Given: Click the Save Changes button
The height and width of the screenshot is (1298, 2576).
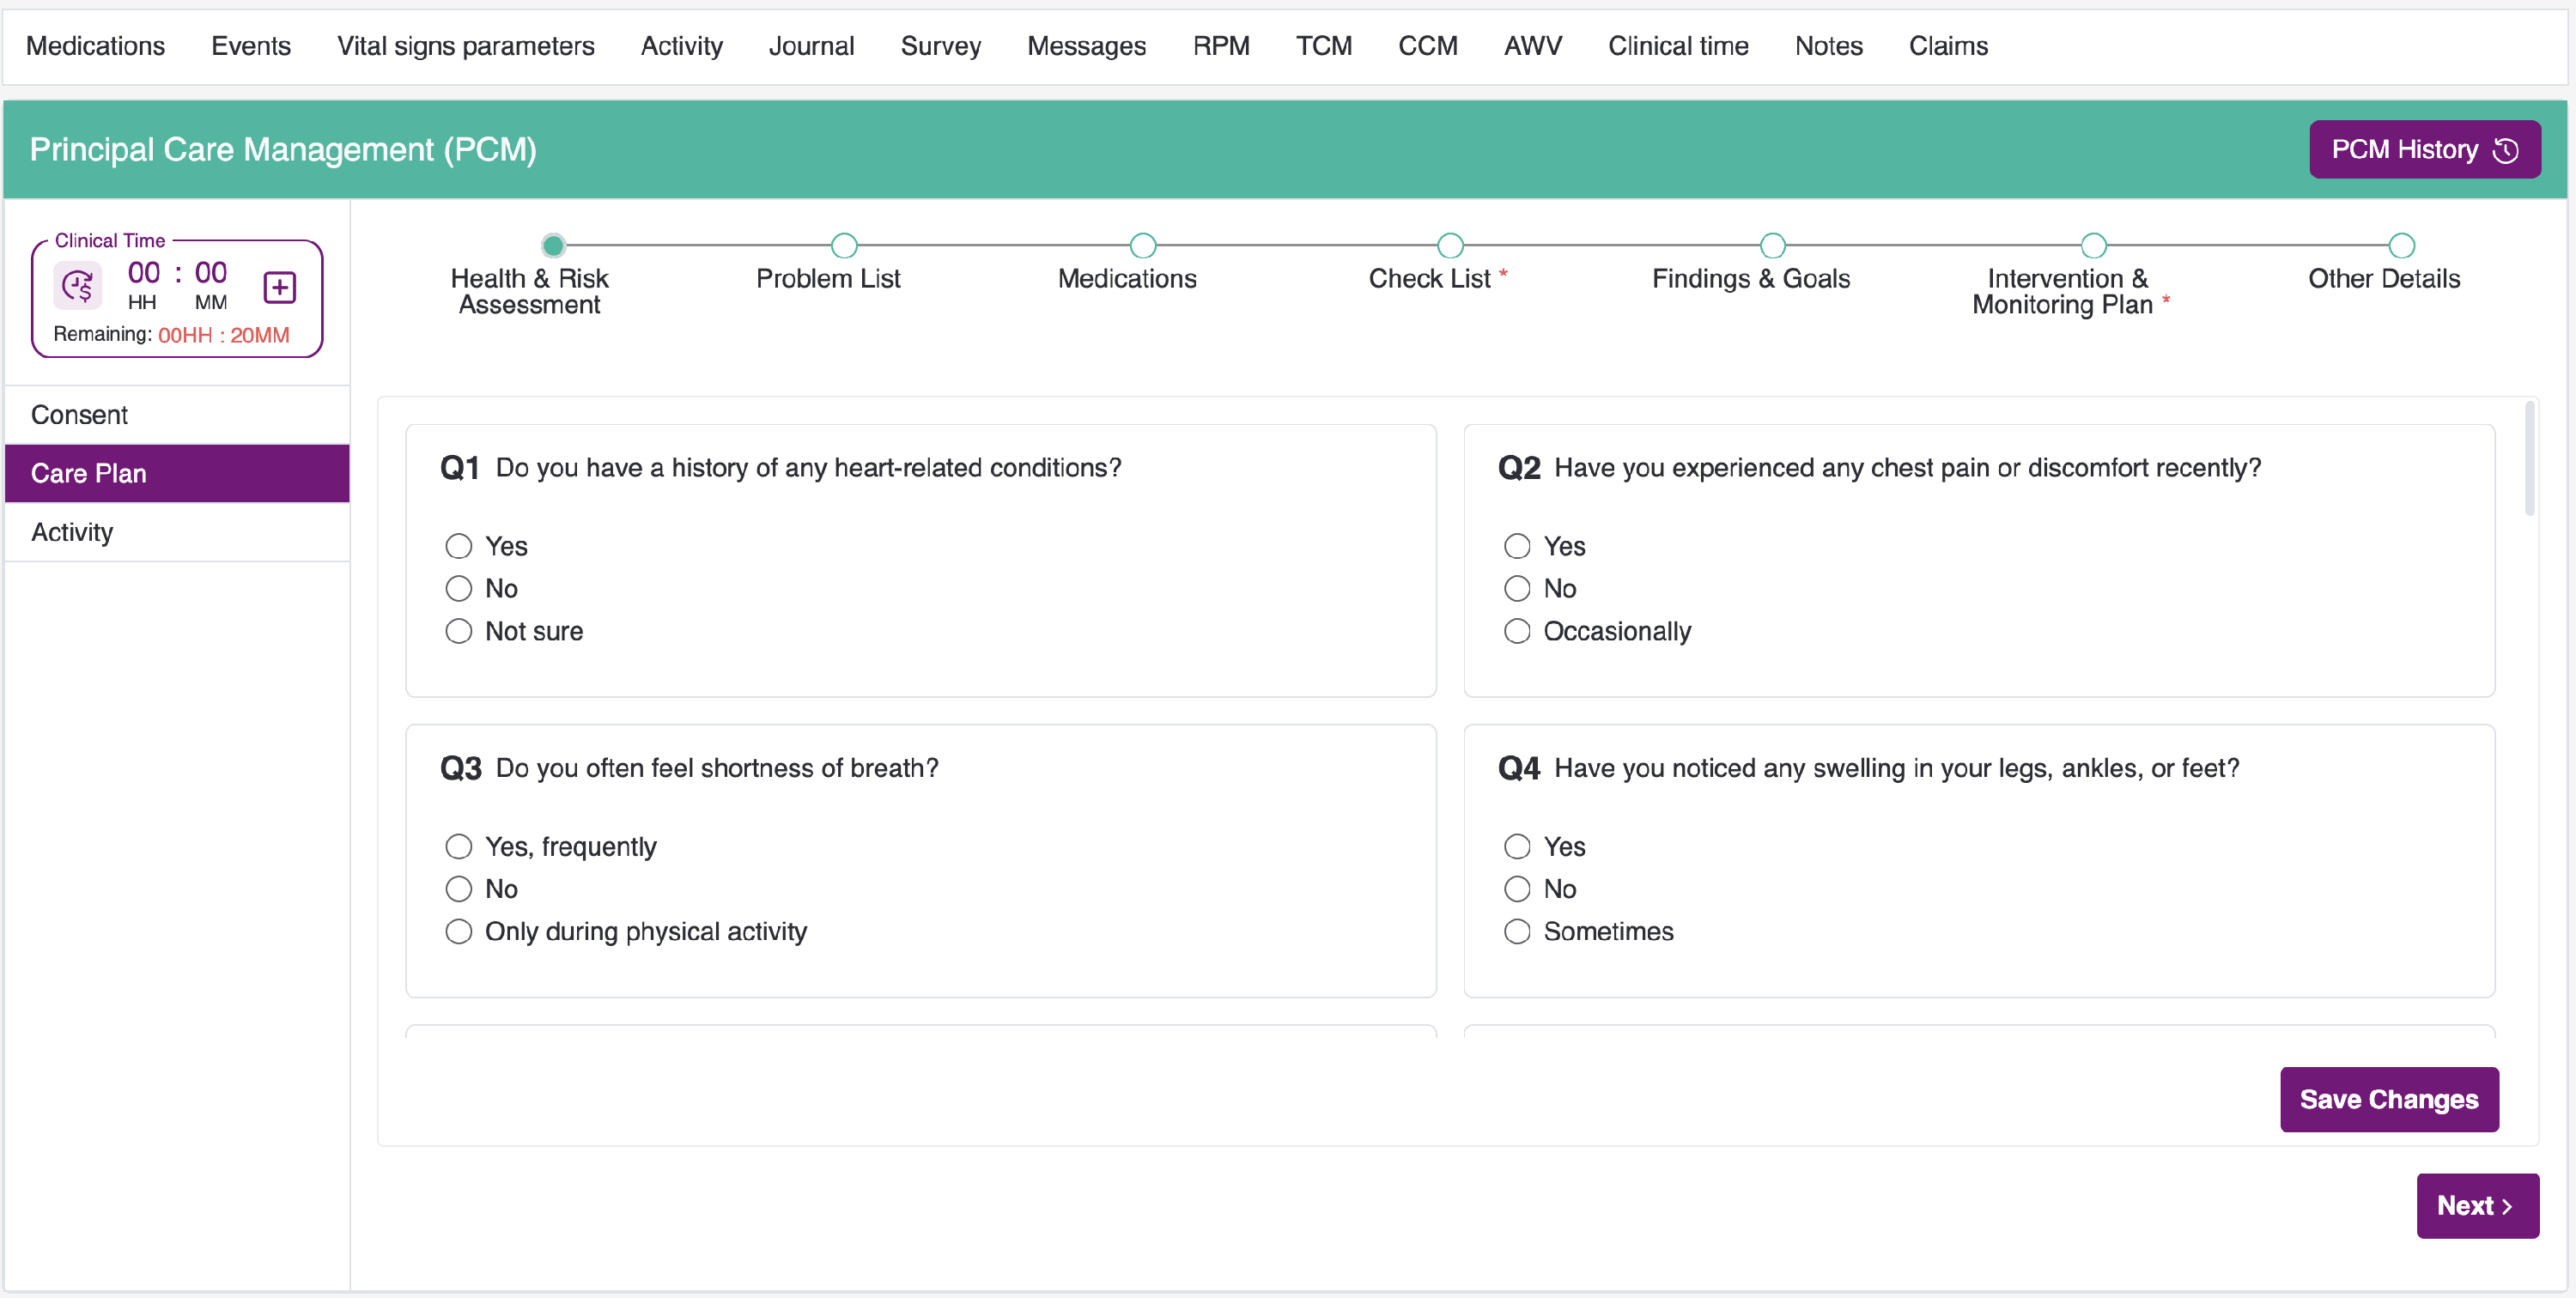Looking at the screenshot, I should point(2388,1099).
